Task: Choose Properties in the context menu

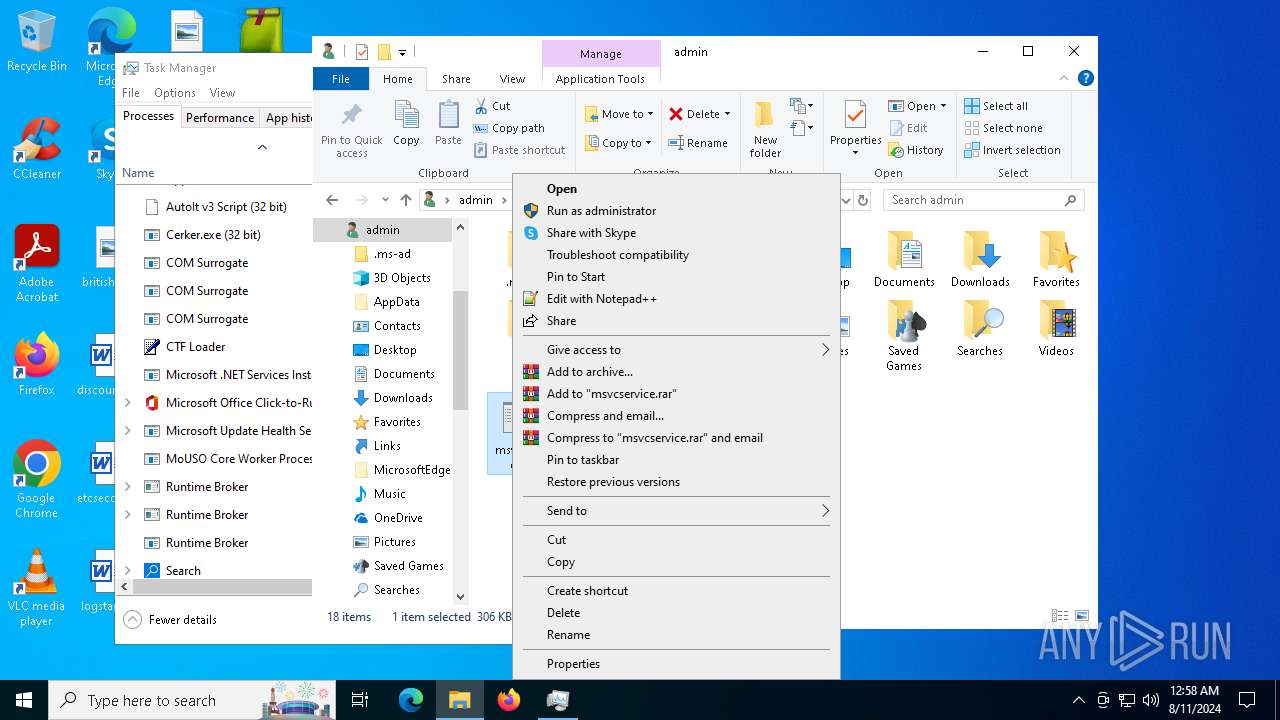Action: click(x=676, y=664)
